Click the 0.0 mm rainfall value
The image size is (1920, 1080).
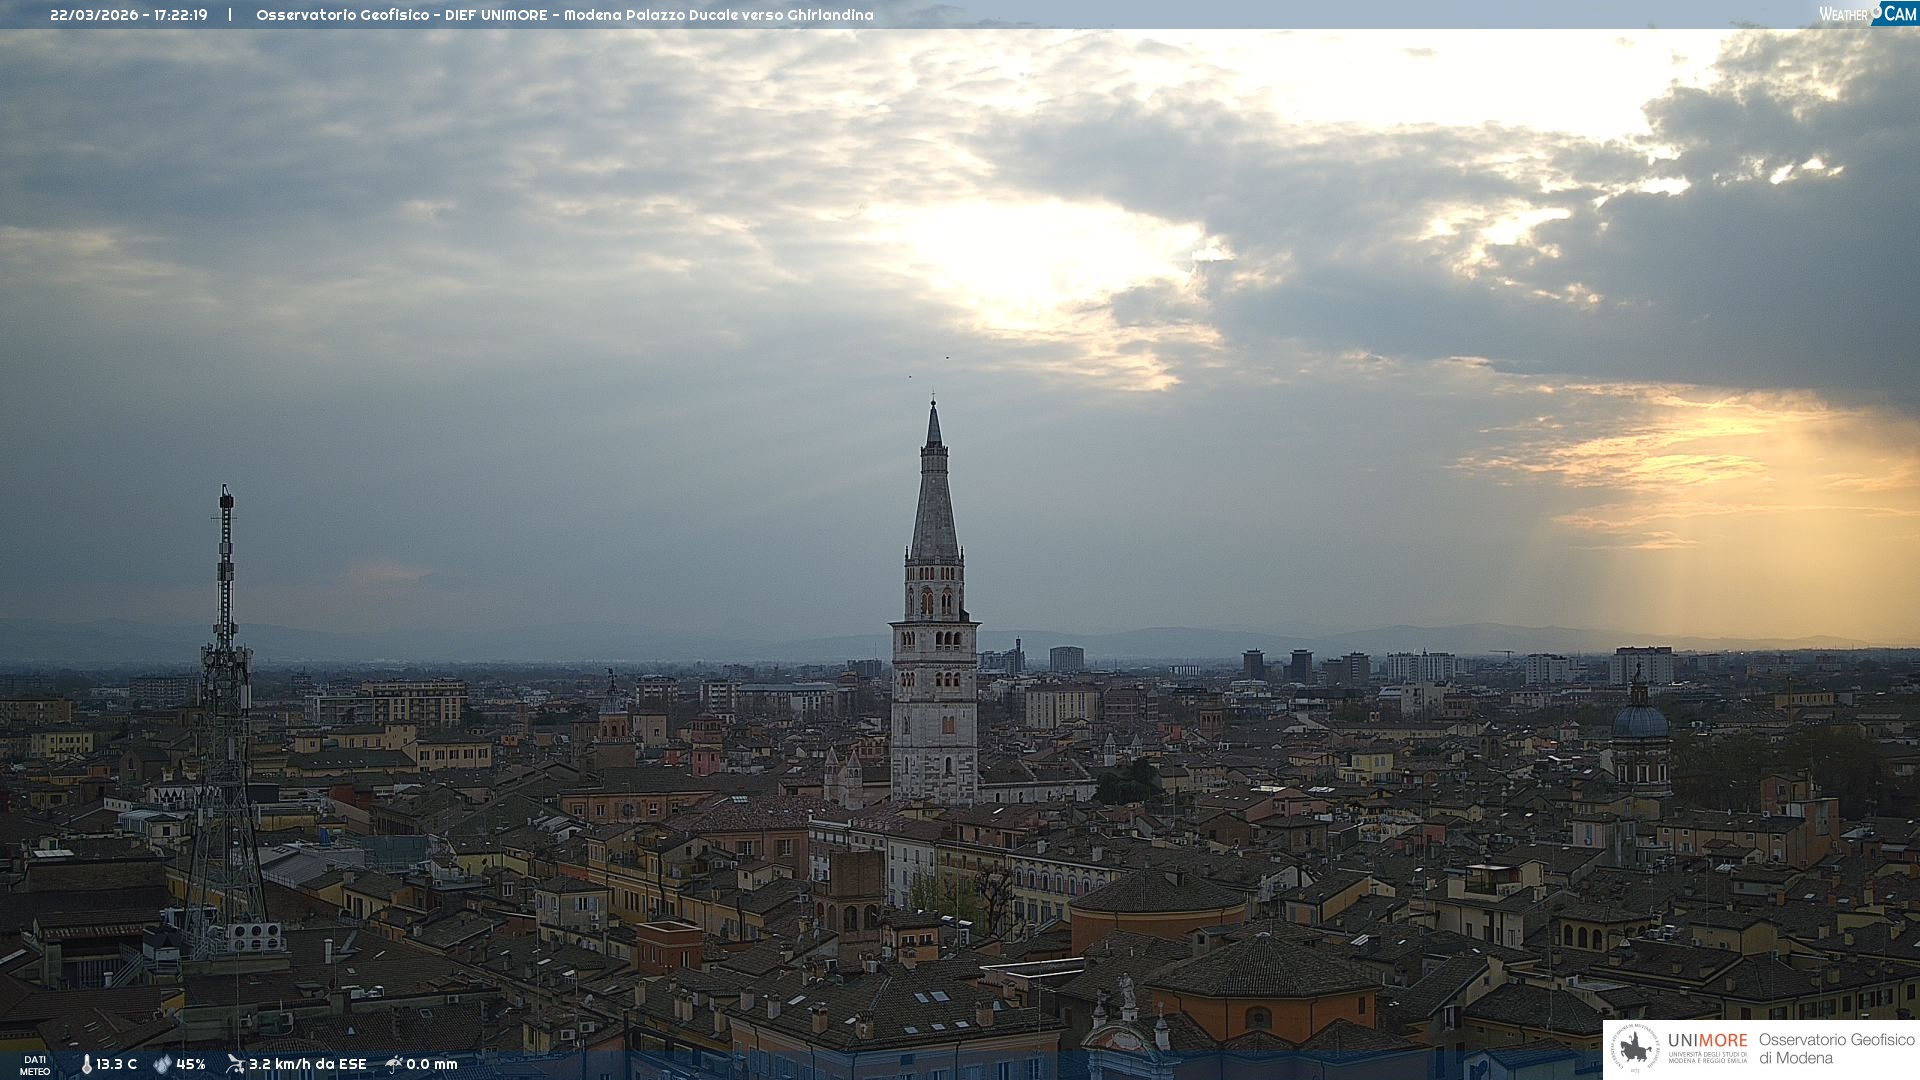431,1064
